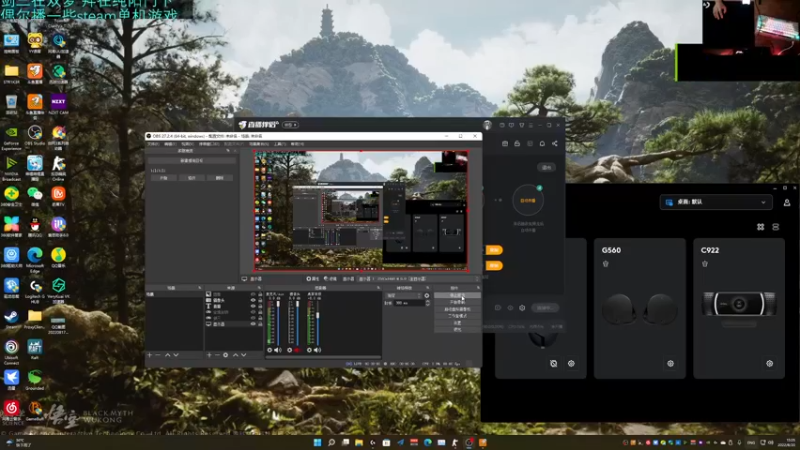
Task: Switch G HUB devices to grid view
Action: (x=761, y=227)
